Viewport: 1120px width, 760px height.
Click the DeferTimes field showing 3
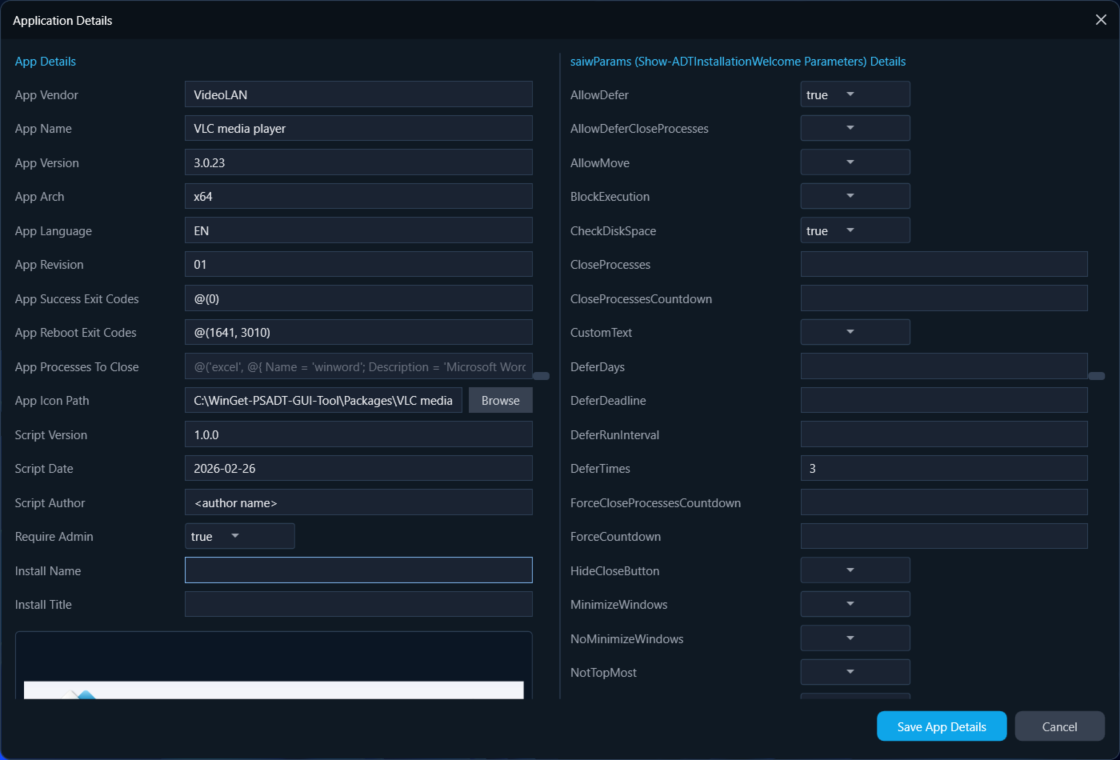click(x=943, y=468)
